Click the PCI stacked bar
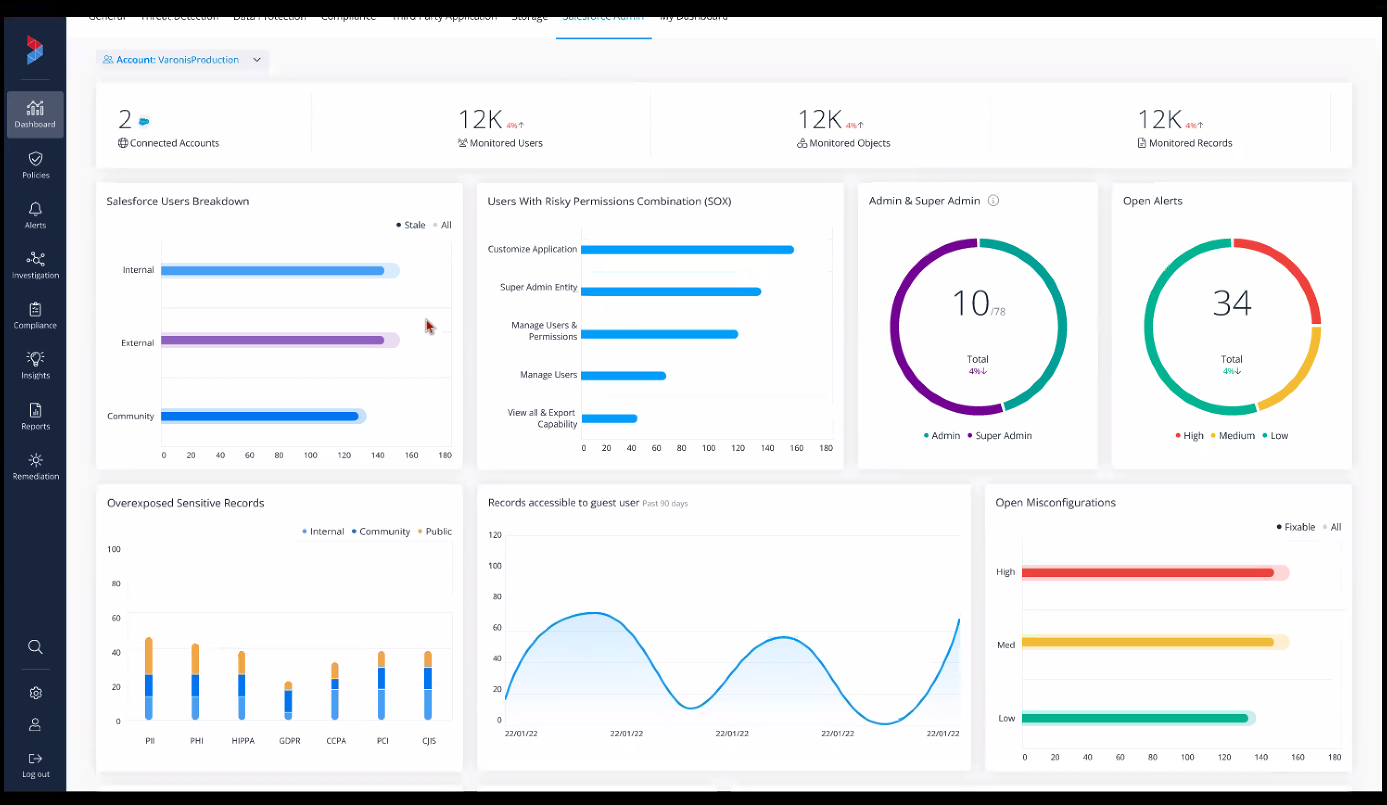1387x805 pixels. coord(381,686)
